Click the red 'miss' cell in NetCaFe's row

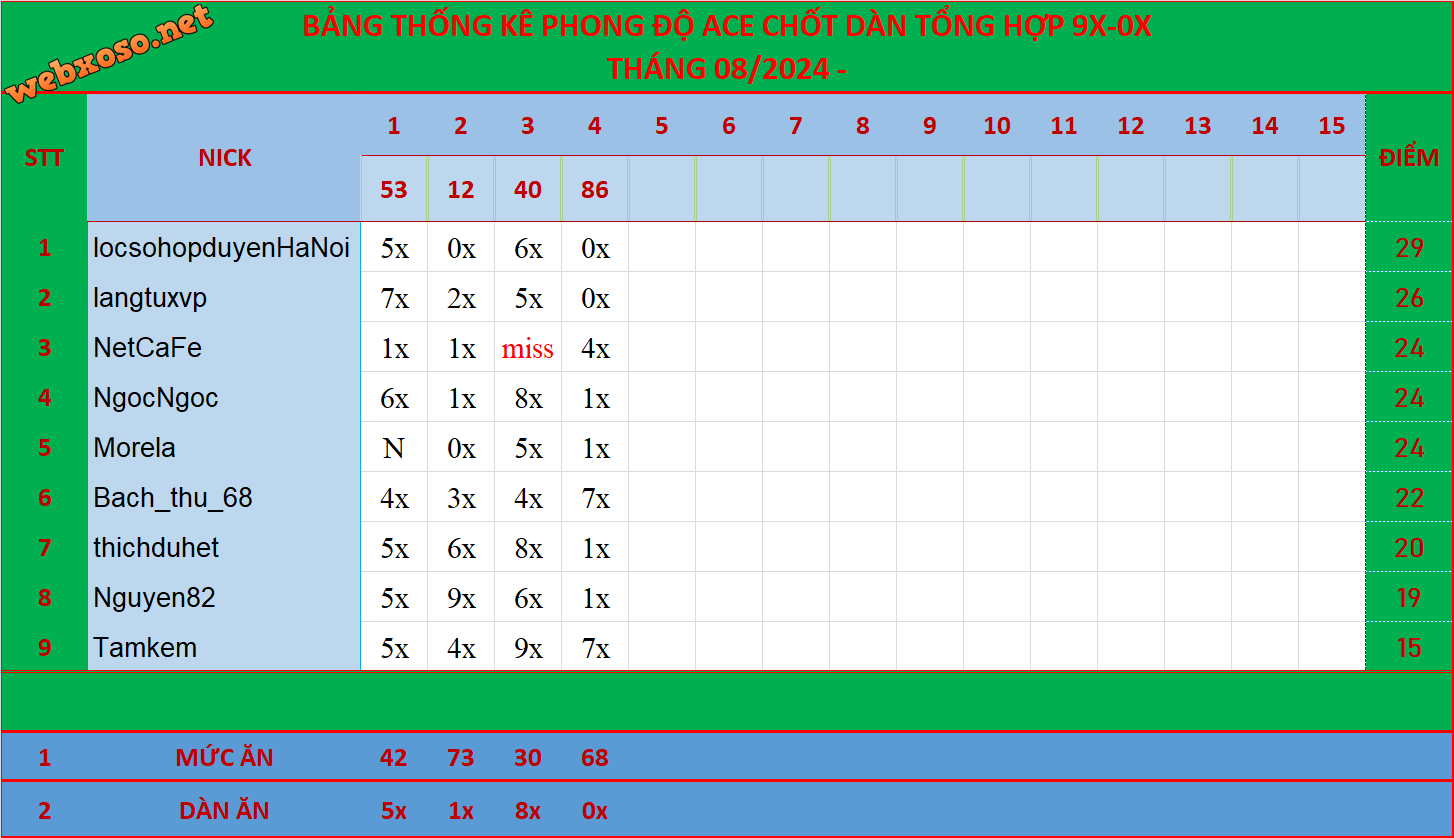(x=528, y=348)
